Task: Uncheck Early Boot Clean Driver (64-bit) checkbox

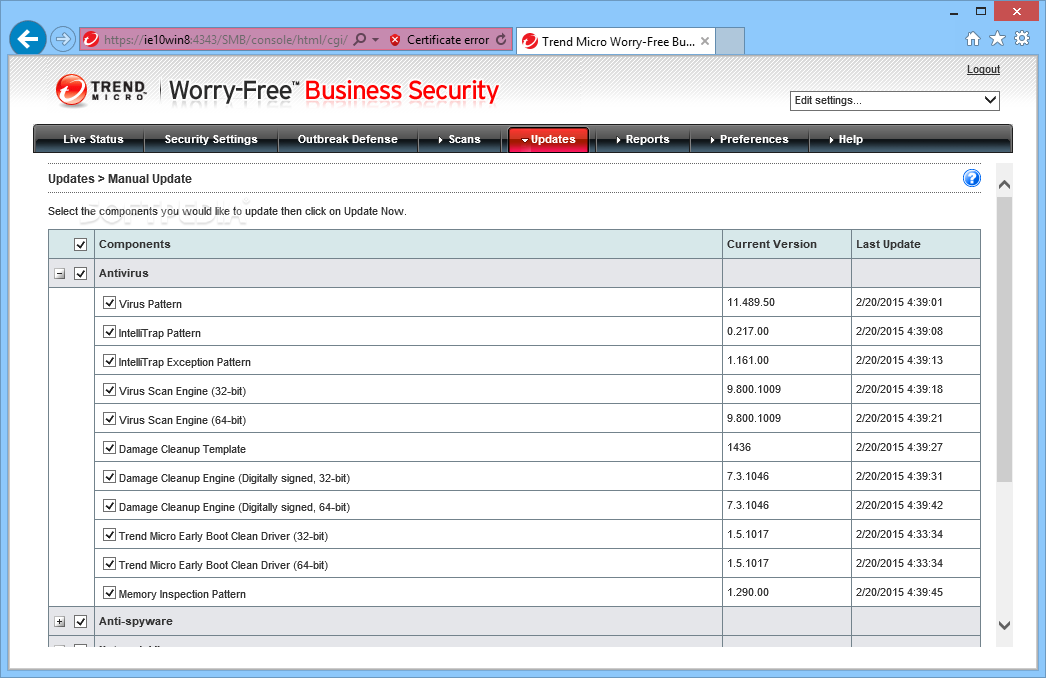Action: 109,564
